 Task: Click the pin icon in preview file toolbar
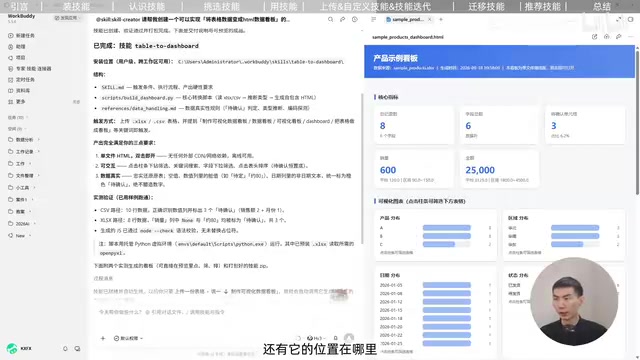point(619,37)
